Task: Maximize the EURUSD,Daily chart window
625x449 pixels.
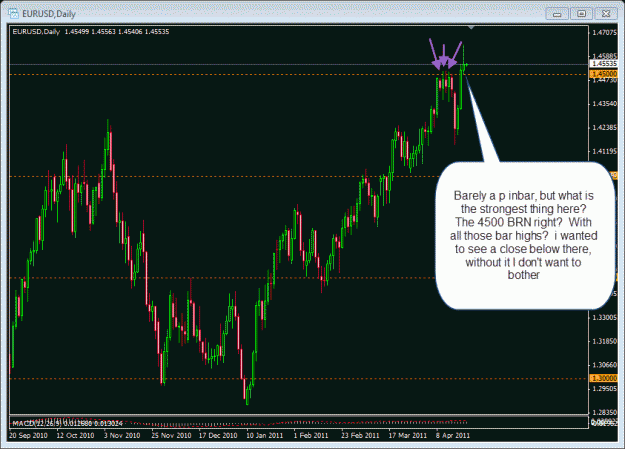Action: coord(582,14)
